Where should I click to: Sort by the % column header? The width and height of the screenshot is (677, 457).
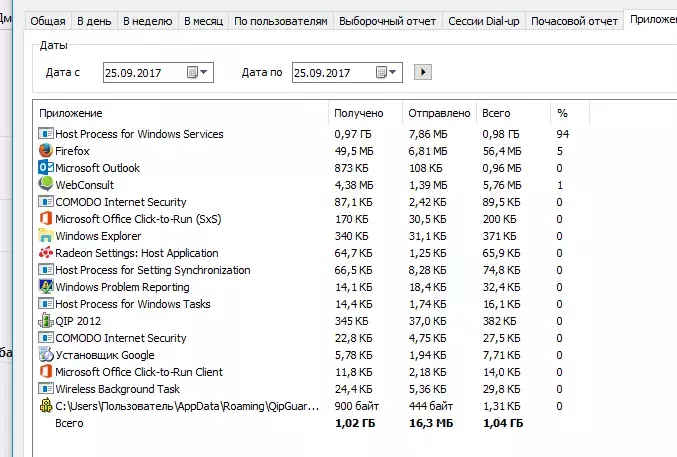click(x=570, y=113)
